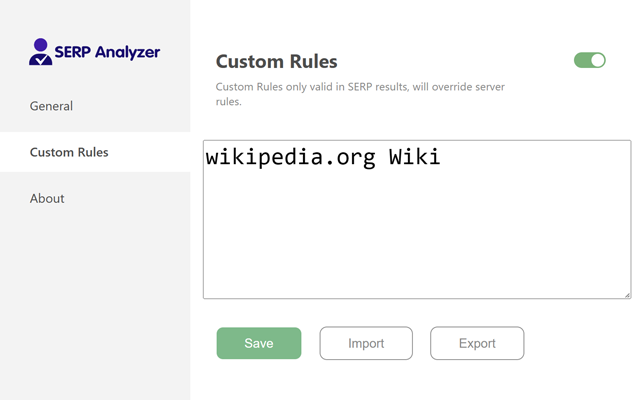
Task: Click the description about overriding server rules
Action: (360, 94)
